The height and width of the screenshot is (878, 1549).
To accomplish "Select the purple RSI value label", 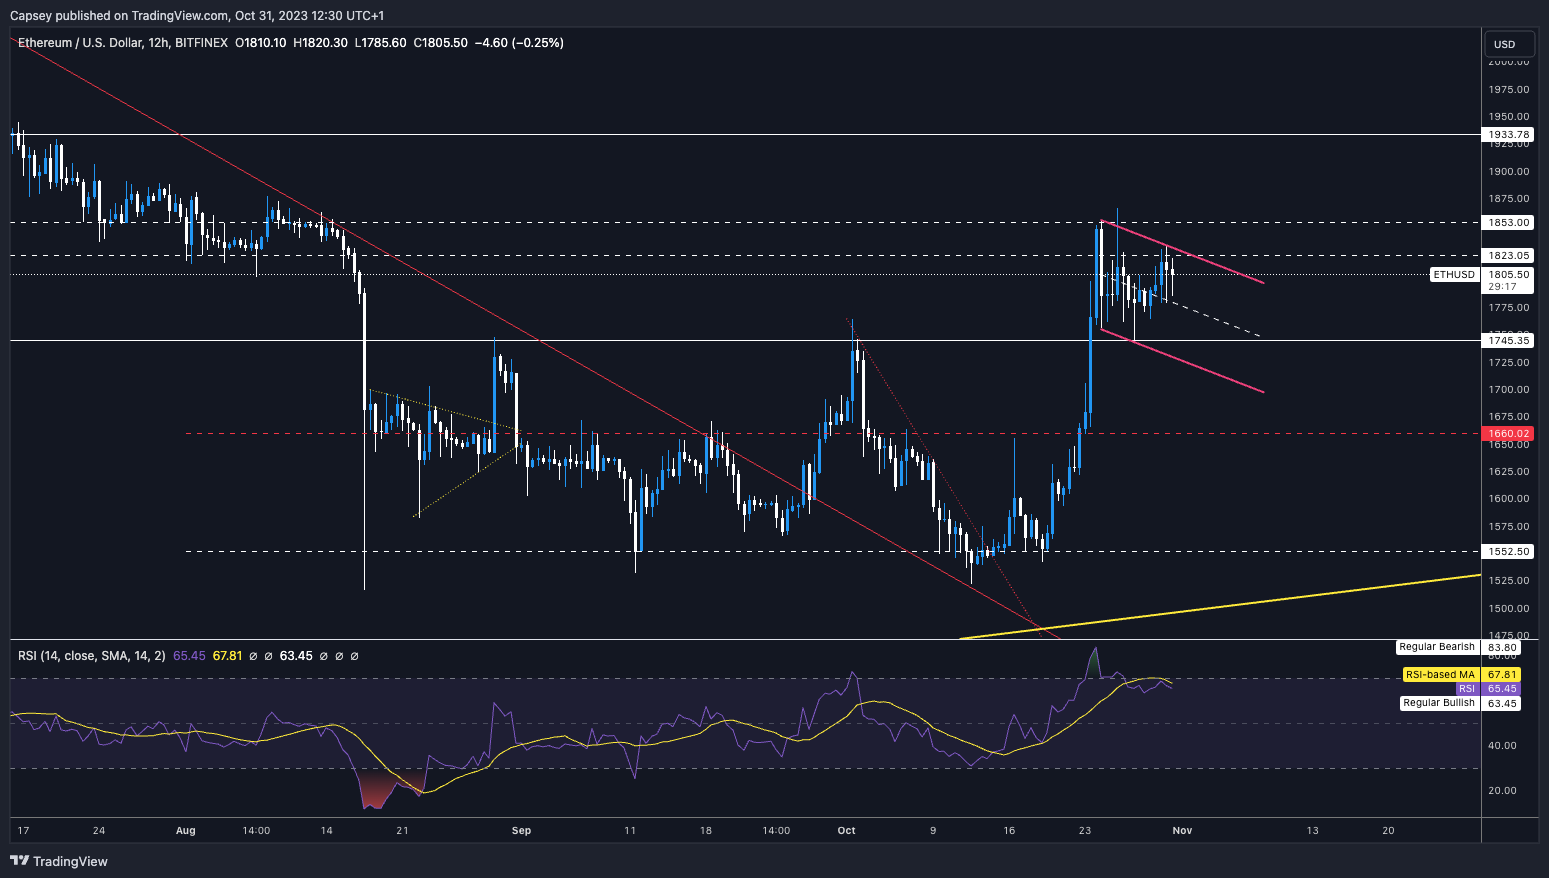I will coord(1466,689).
